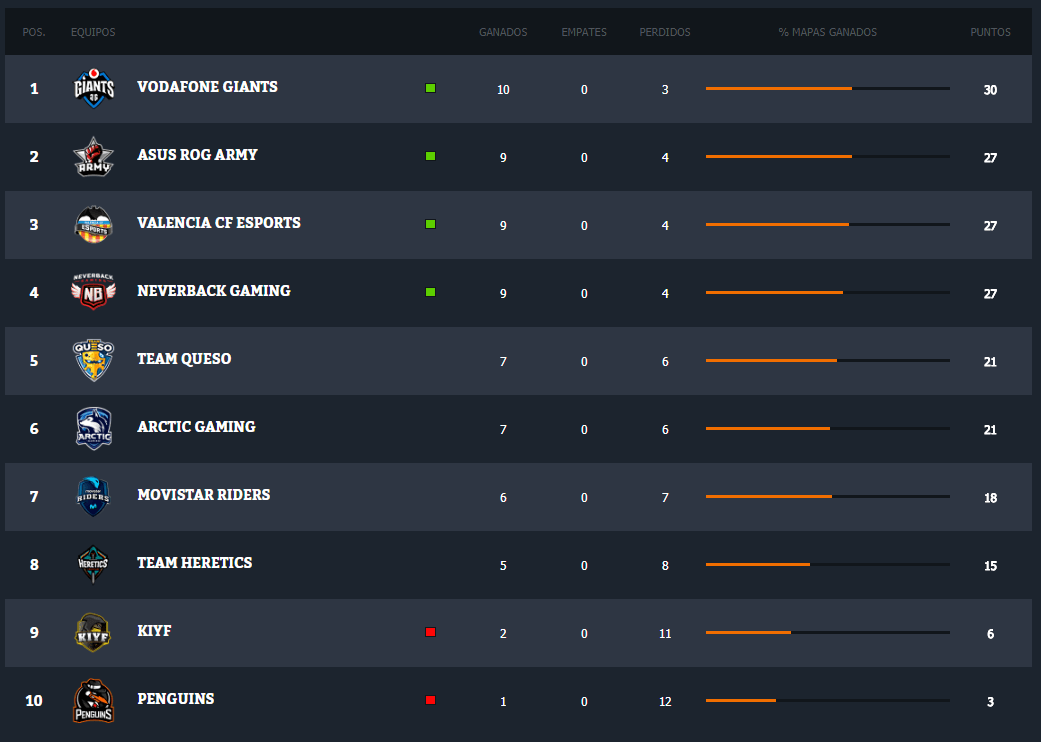Click the Team Queso logo
This screenshot has width=1041, height=742.
[94, 360]
